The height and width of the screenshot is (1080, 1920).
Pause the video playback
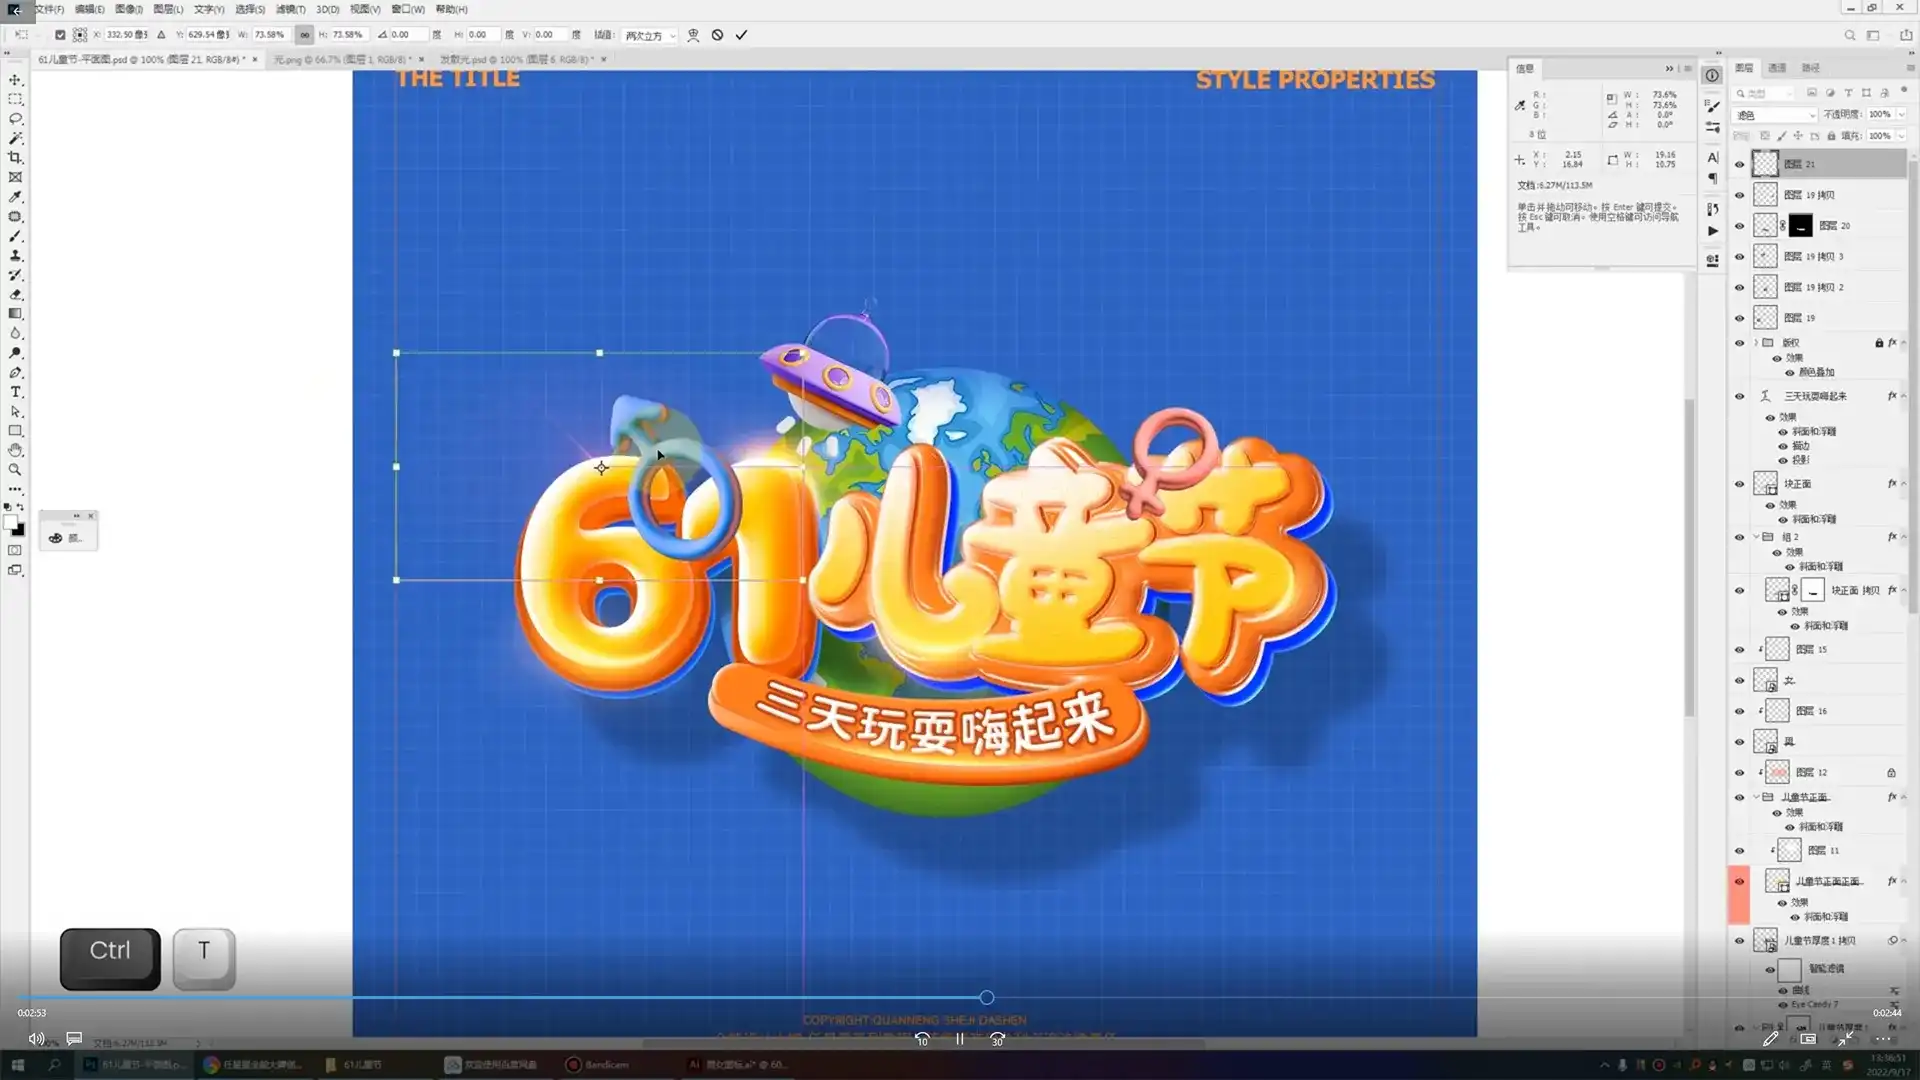coord(958,1040)
